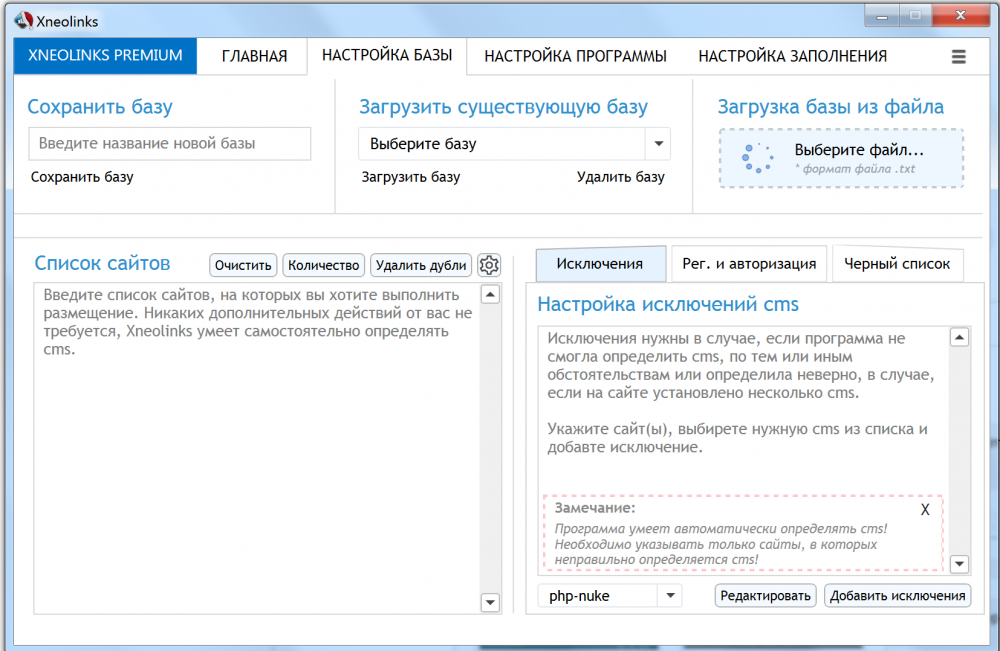Click the Замечание: label
The image size is (1000, 651).
point(594,508)
